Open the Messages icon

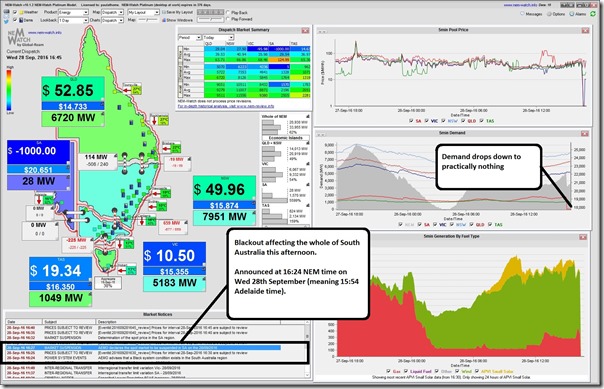coord(523,14)
